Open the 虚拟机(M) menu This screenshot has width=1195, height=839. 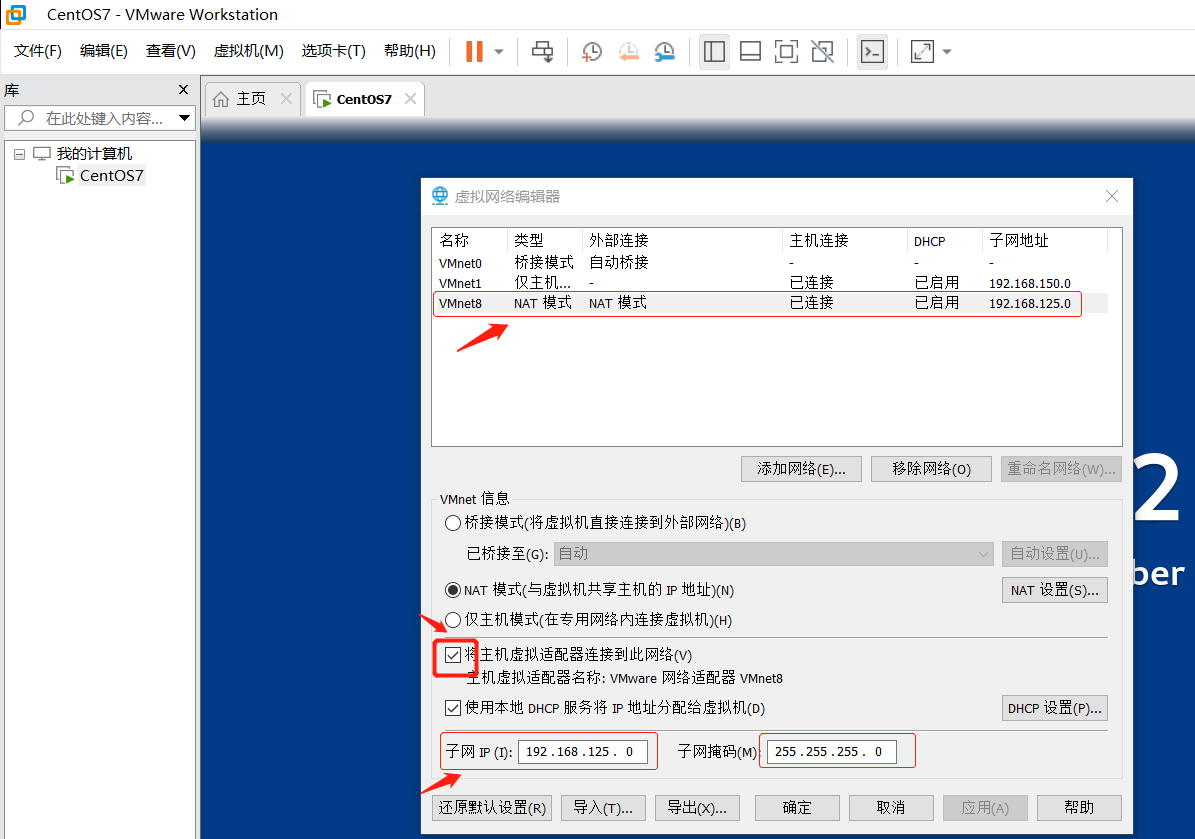(248, 50)
